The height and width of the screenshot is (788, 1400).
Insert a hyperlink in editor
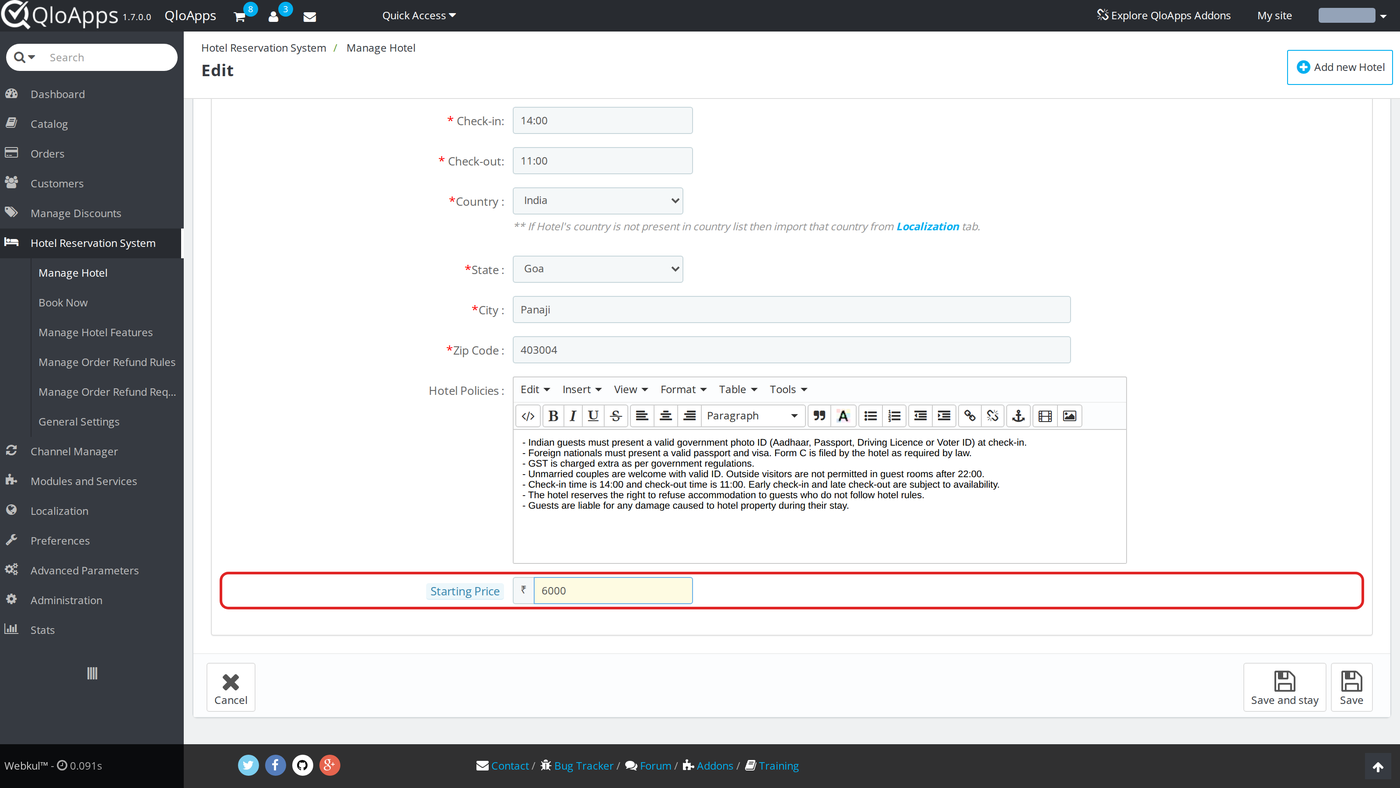pos(969,416)
